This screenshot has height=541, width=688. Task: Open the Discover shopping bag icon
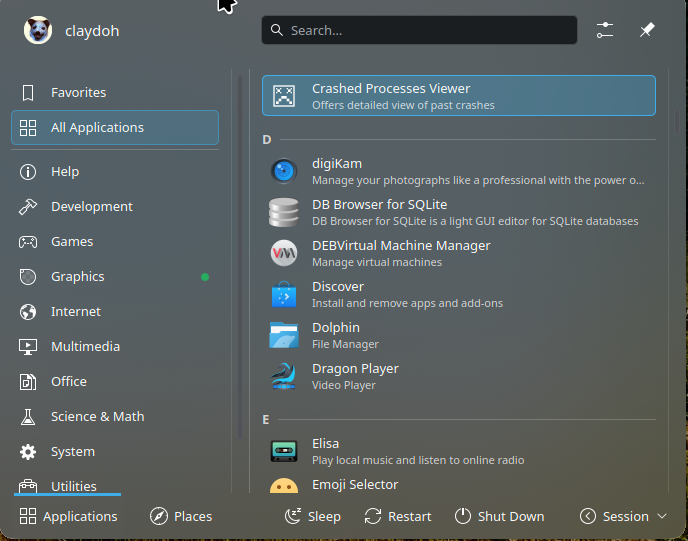pyautogui.click(x=284, y=294)
